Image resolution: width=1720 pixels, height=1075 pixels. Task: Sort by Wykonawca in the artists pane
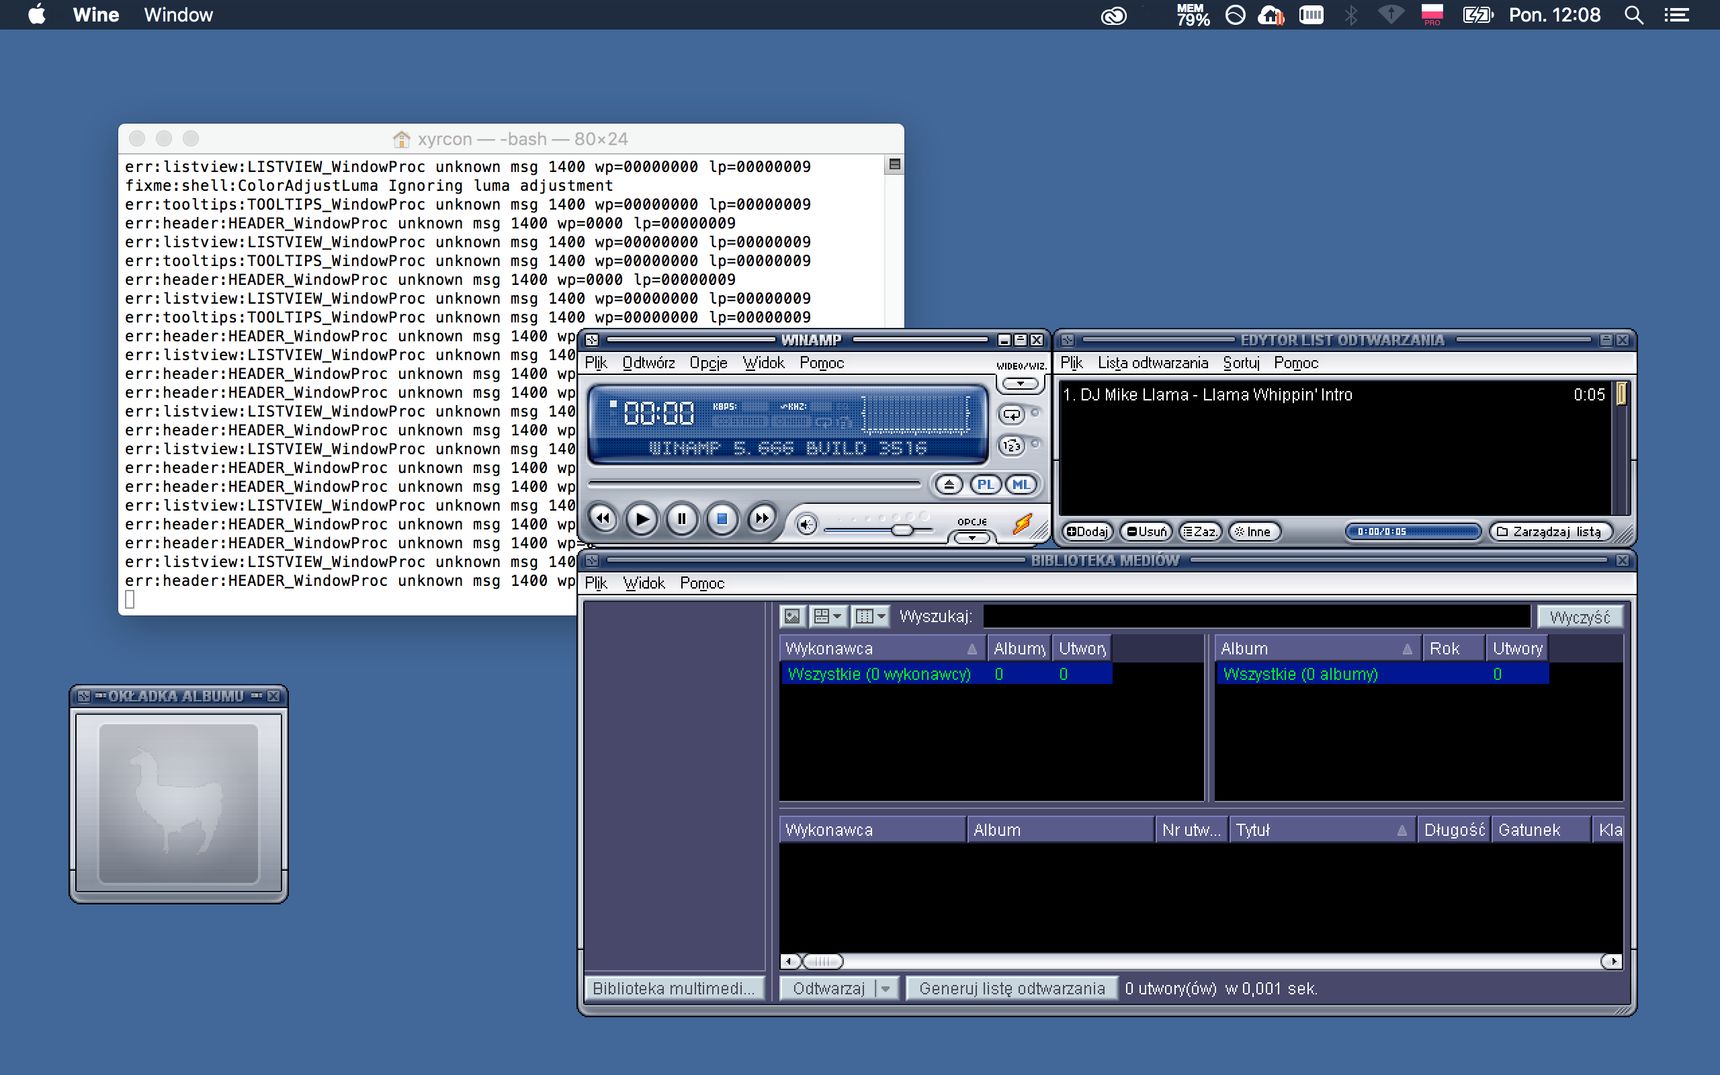click(x=883, y=649)
